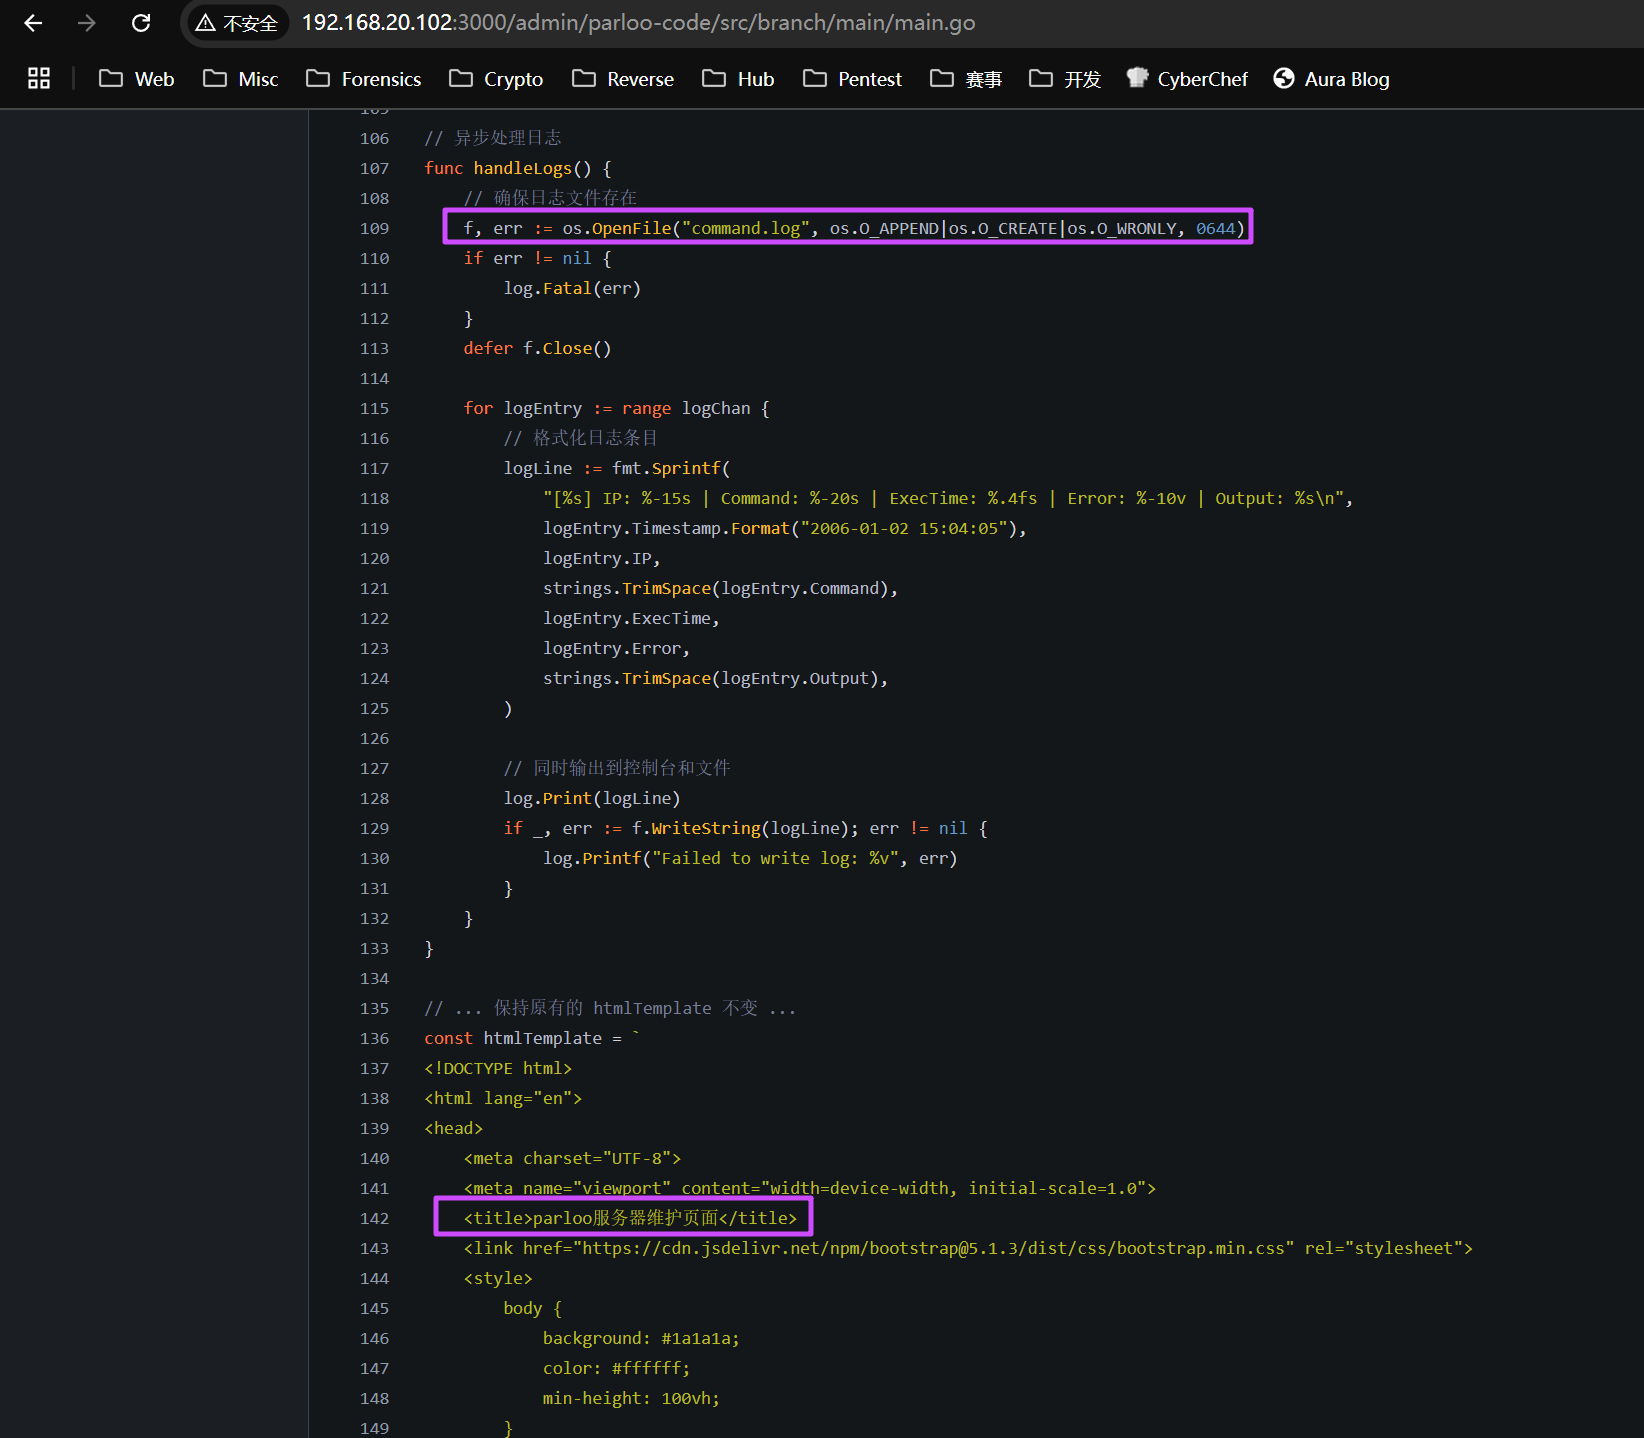Screen dimensions: 1644x1438
Task: Open the 赛事 bookmarks folder
Action: 966,79
